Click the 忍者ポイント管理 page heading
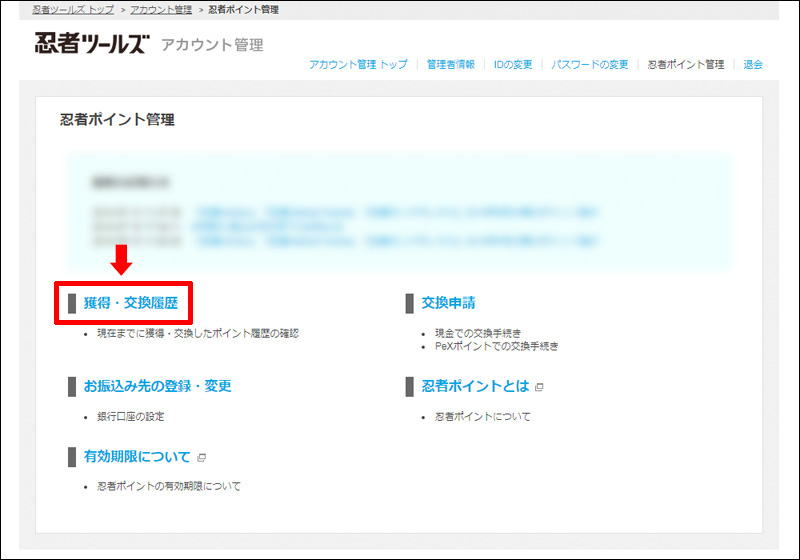 (117, 120)
